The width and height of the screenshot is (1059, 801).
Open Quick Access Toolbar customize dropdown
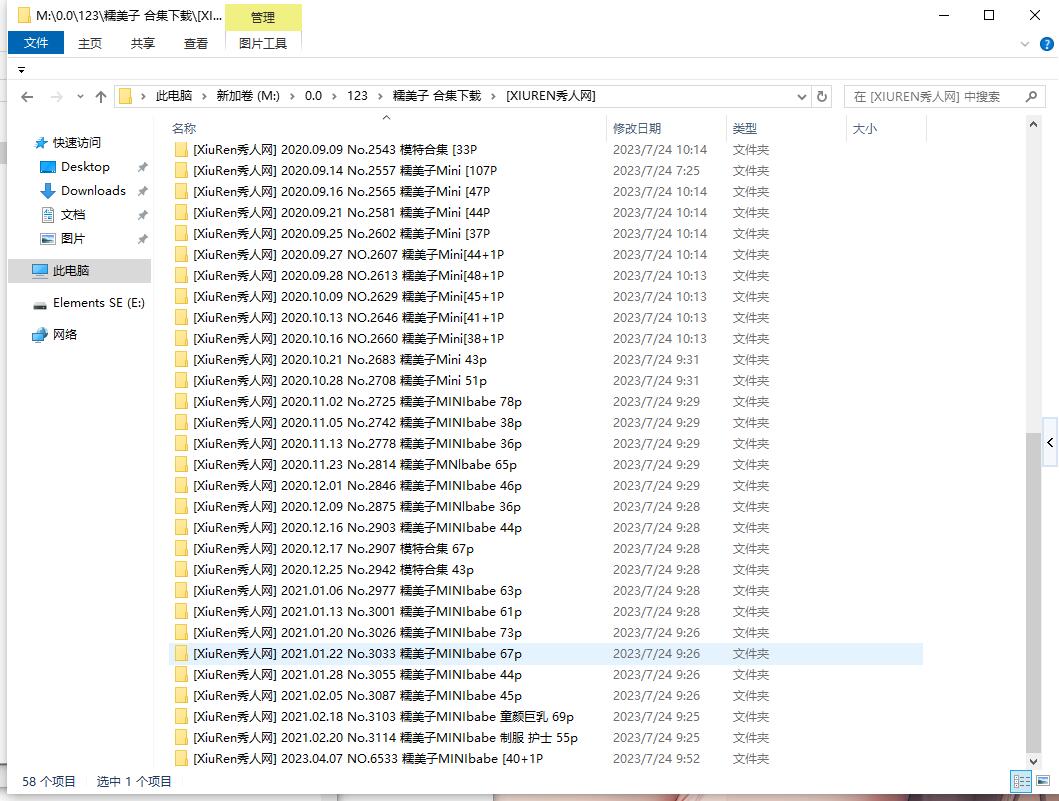[22, 70]
